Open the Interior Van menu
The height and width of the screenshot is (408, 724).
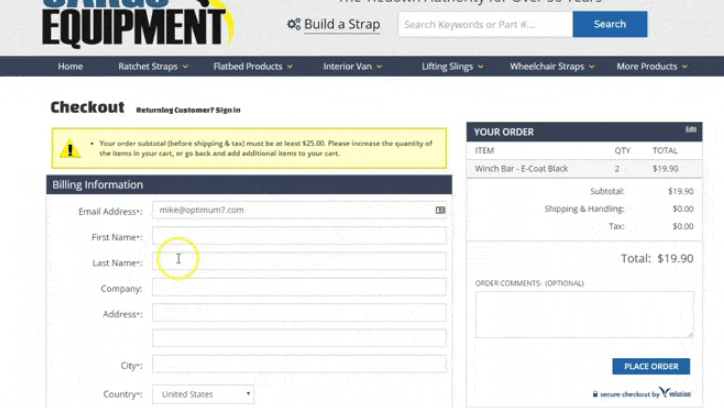click(347, 66)
